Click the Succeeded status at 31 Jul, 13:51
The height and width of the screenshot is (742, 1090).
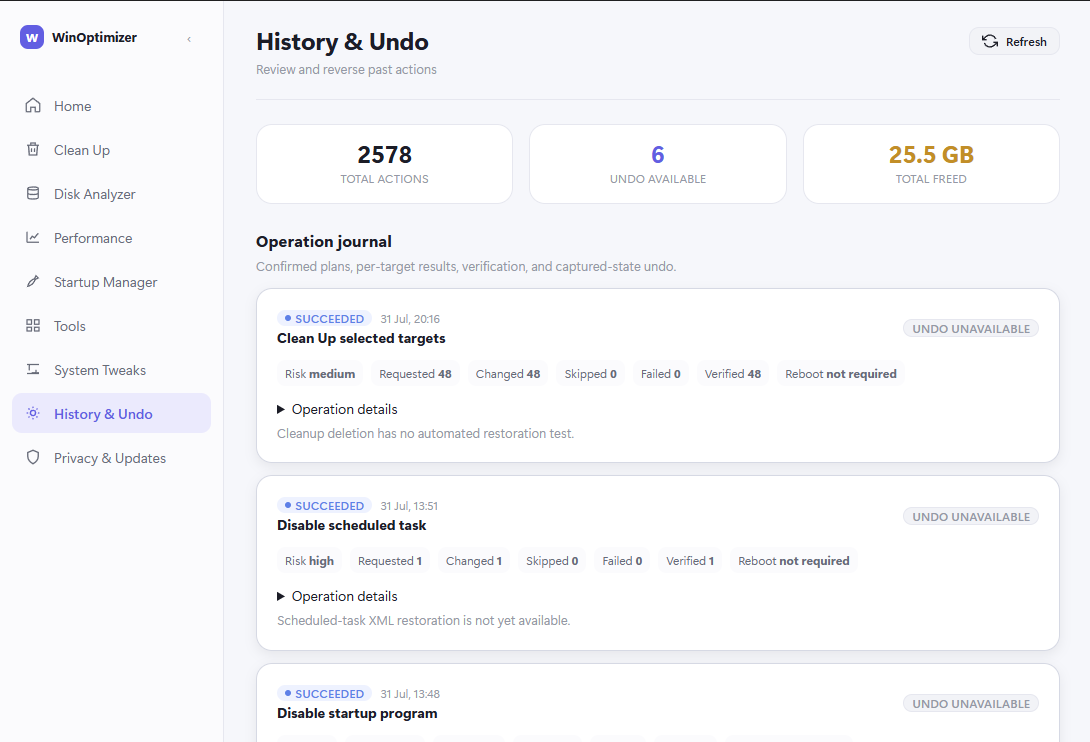click(x=324, y=506)
